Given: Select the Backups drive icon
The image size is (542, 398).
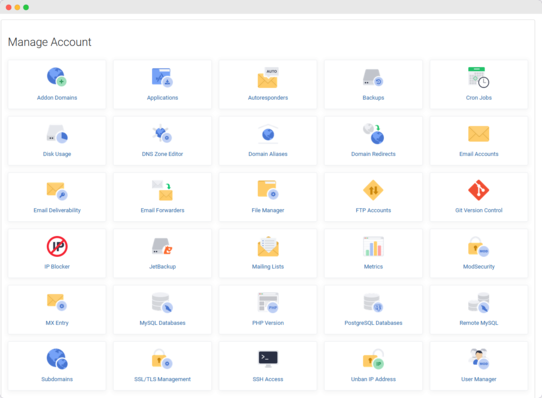Looking at the screenshot, I should [373, 77].
